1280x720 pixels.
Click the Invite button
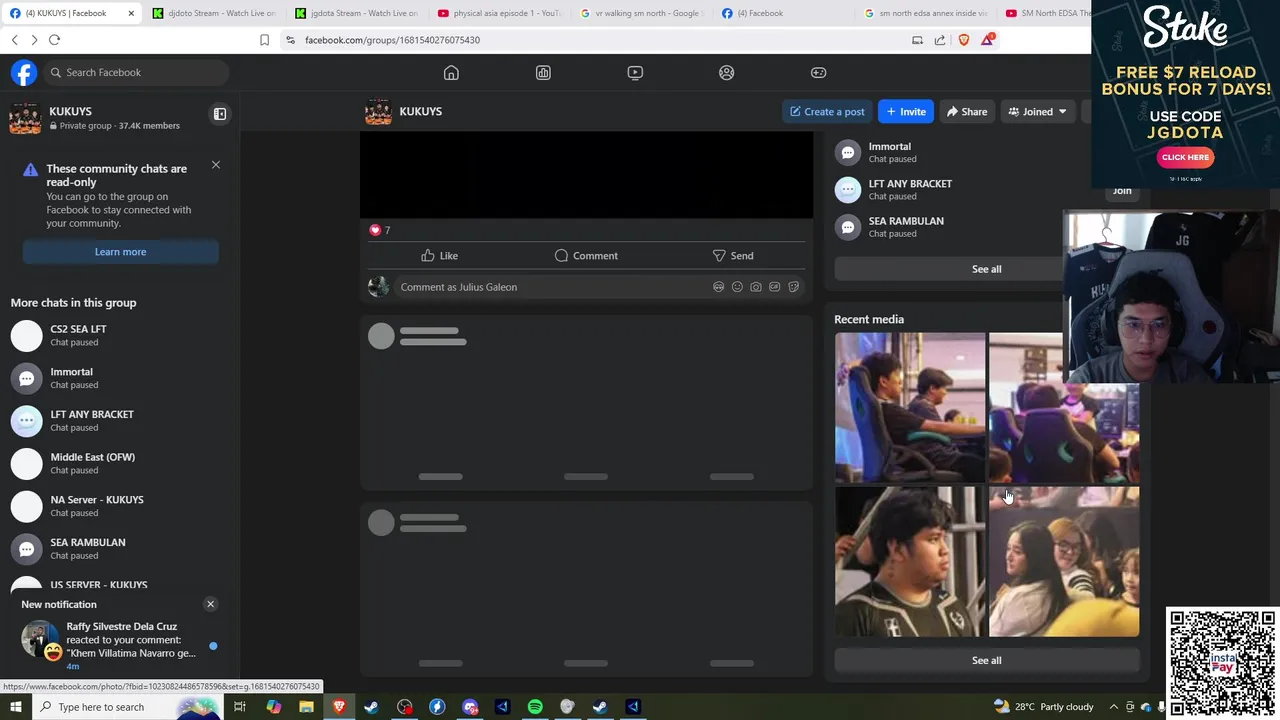point(906,111)
